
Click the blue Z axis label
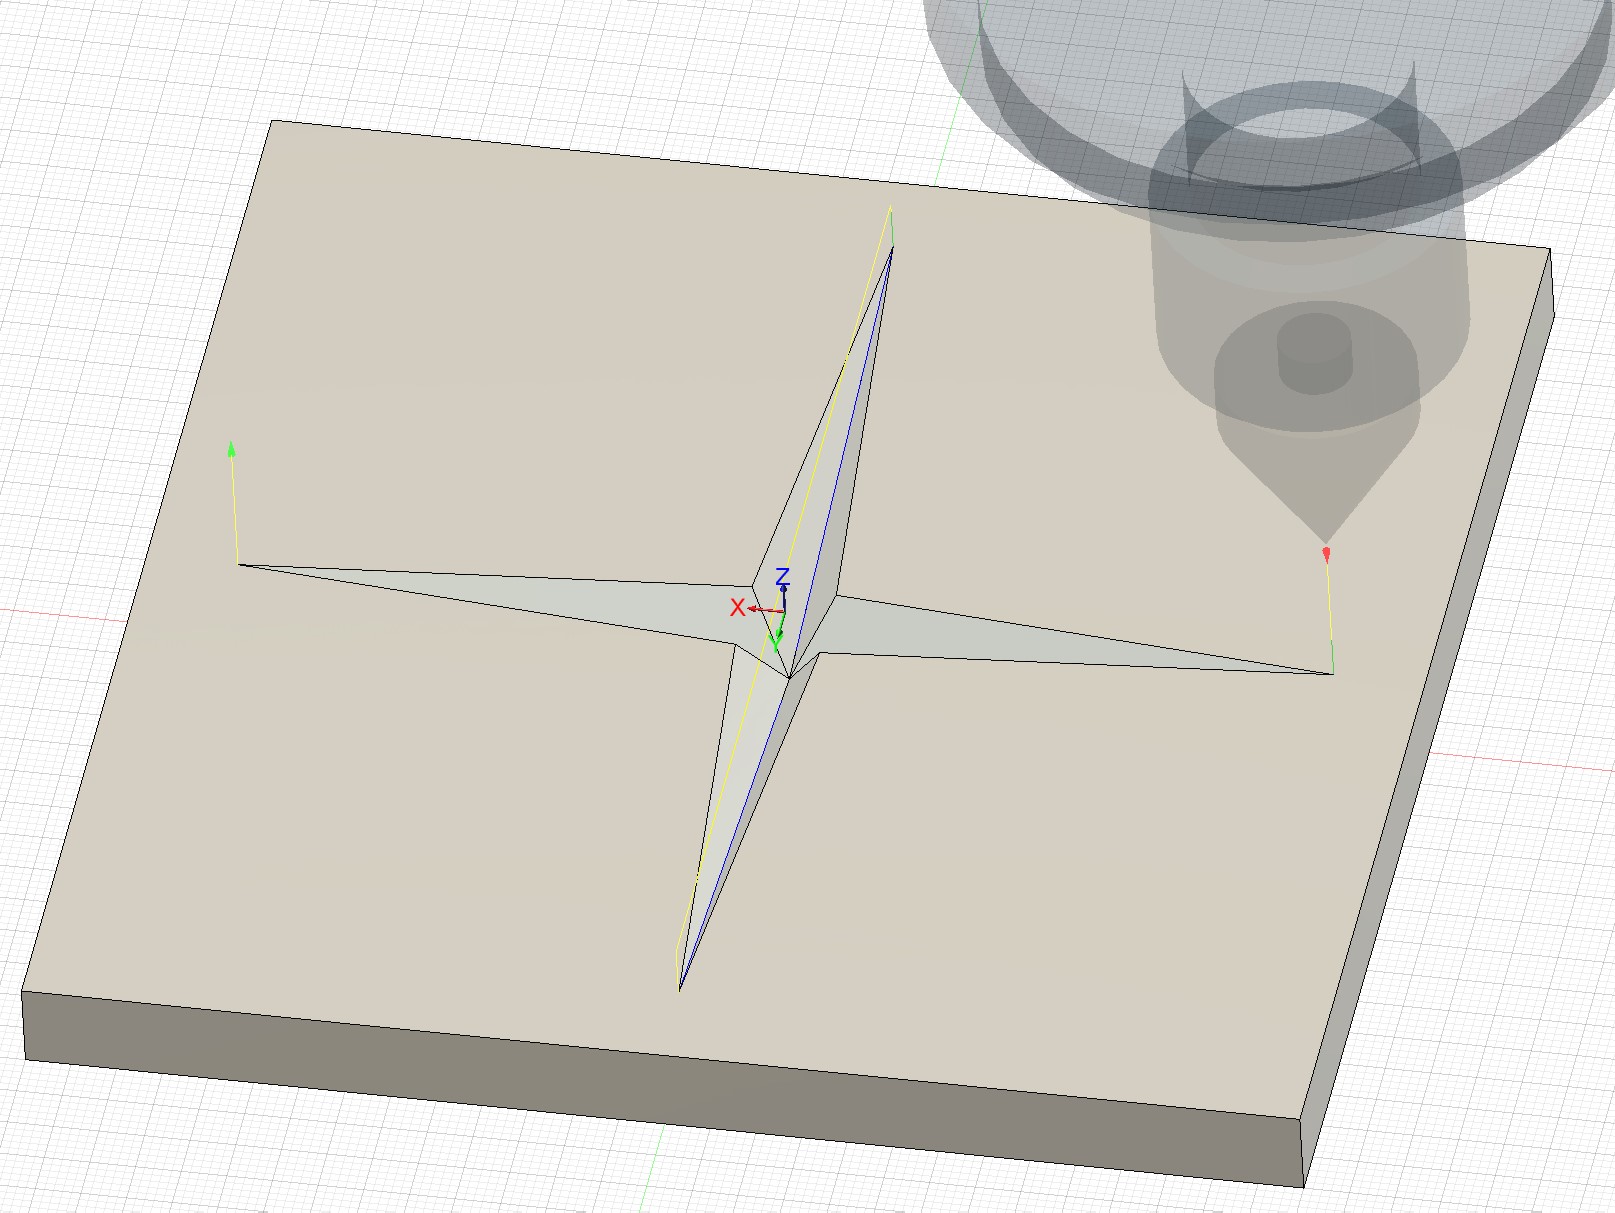pos(783,576)
